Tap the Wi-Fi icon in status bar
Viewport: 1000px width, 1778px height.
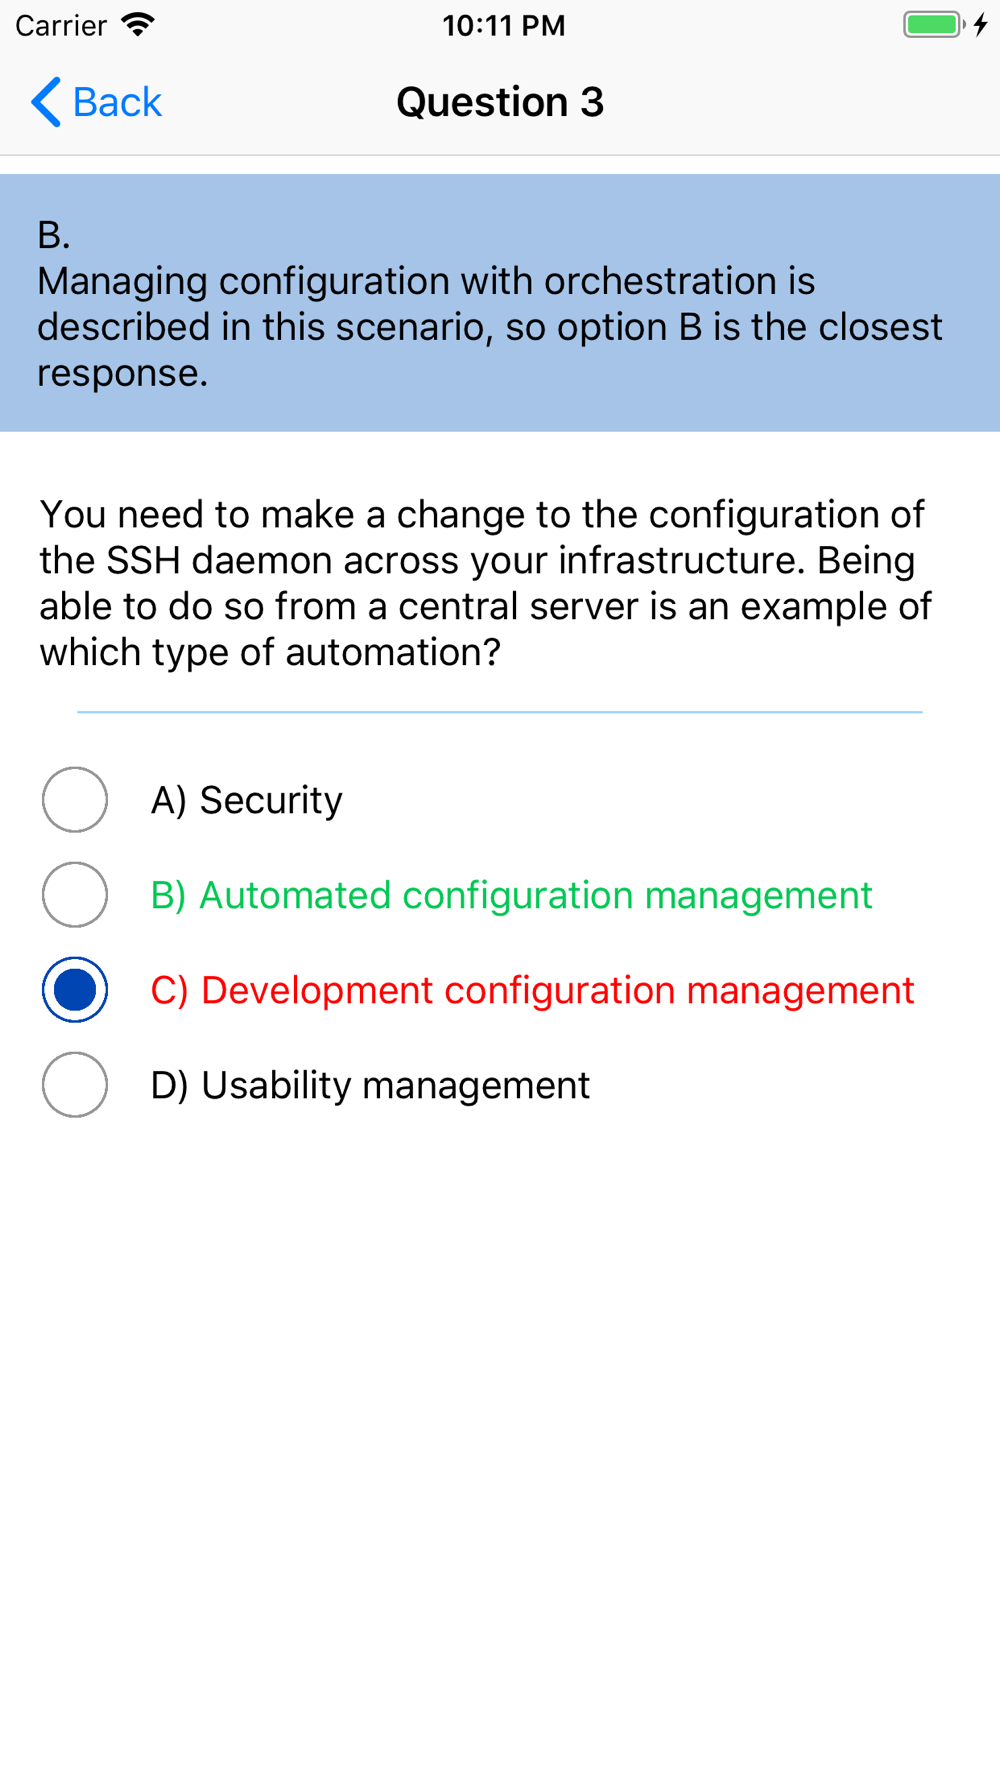(138, 24)
